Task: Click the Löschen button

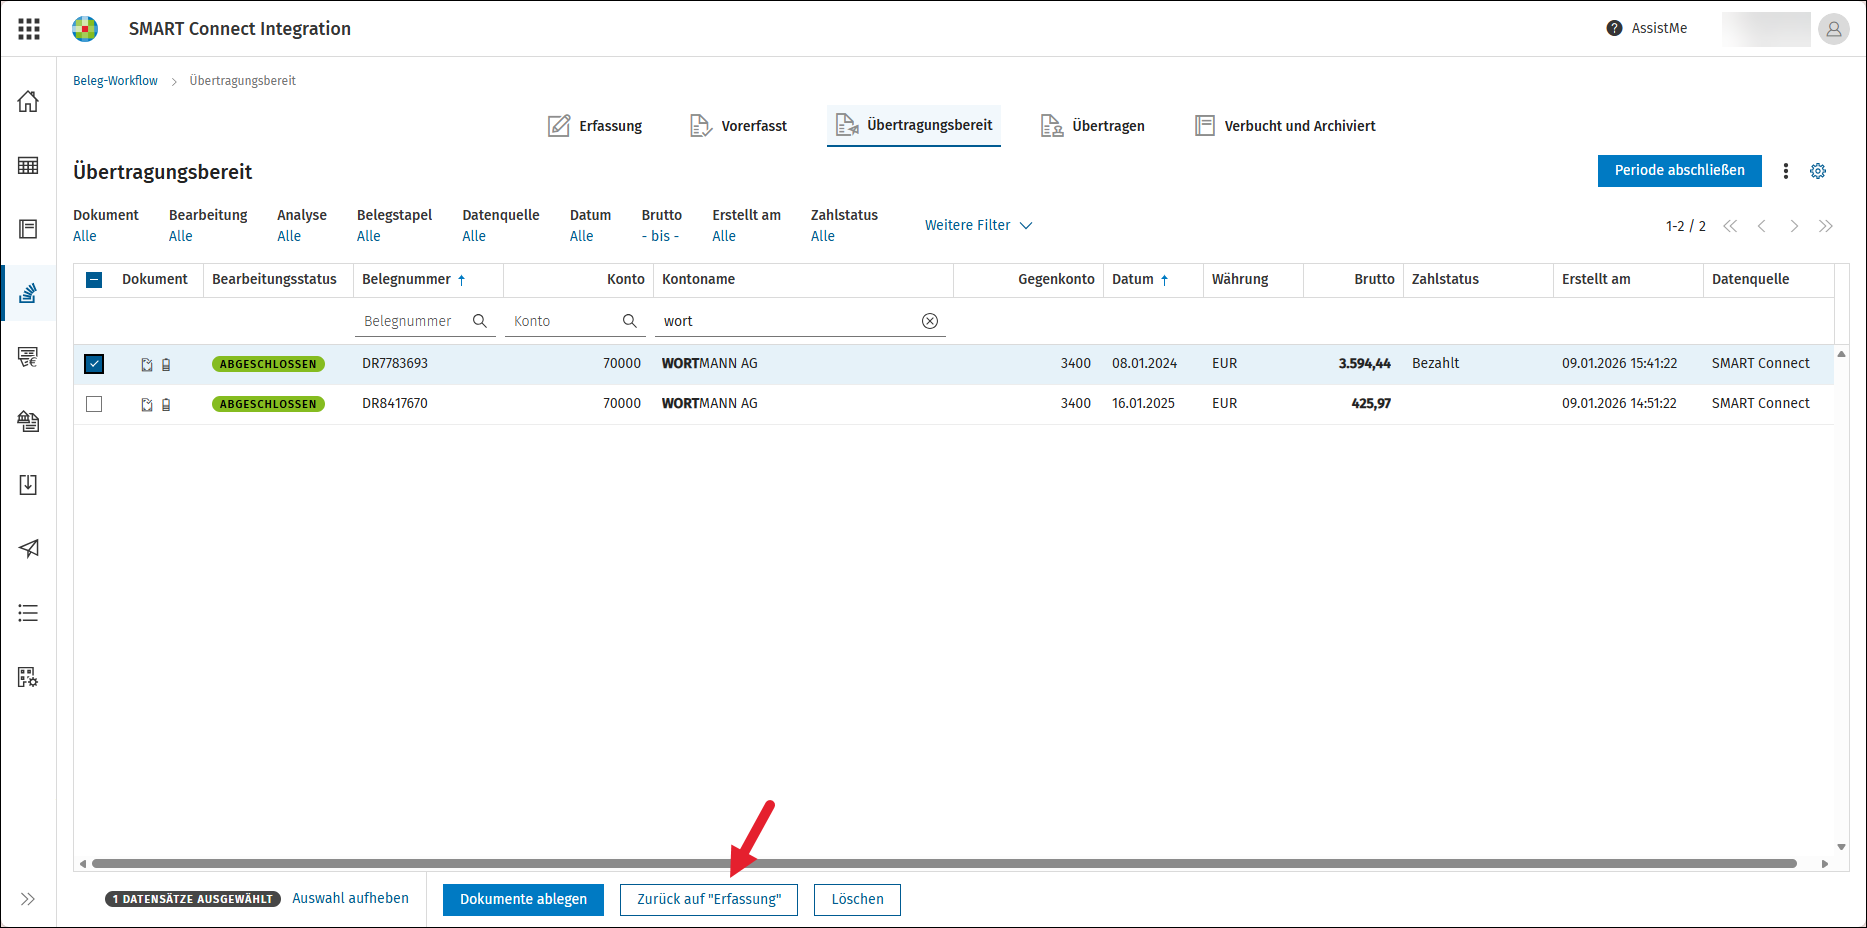Action: point(857,900)
